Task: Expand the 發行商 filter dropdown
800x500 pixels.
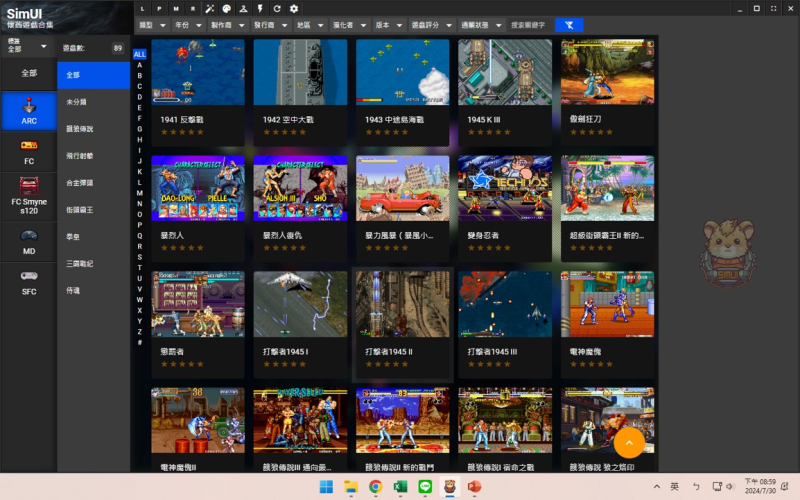Action: [x=271, y=25]
